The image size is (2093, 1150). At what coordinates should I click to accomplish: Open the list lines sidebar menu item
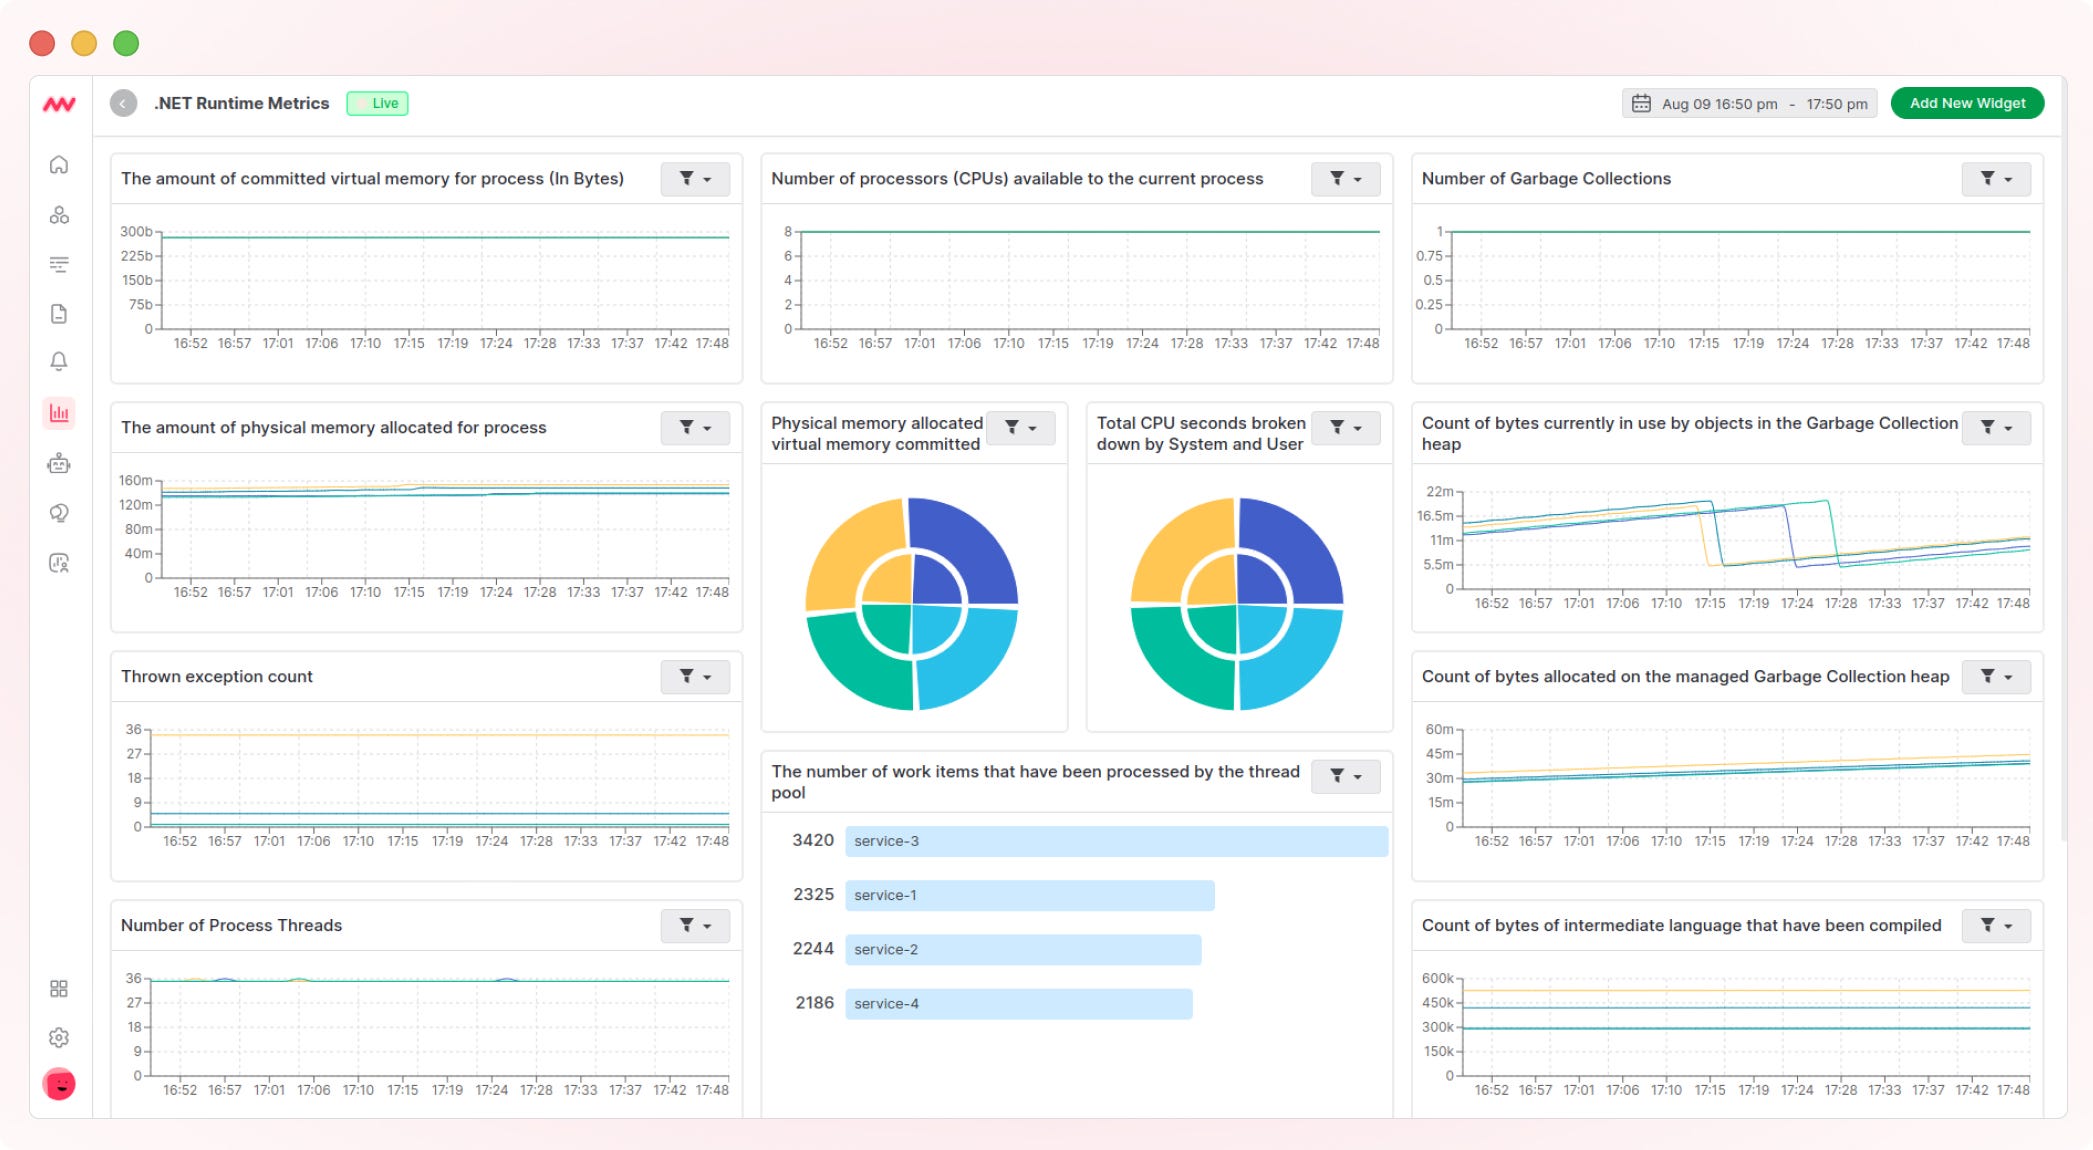(x=59, y=265)
